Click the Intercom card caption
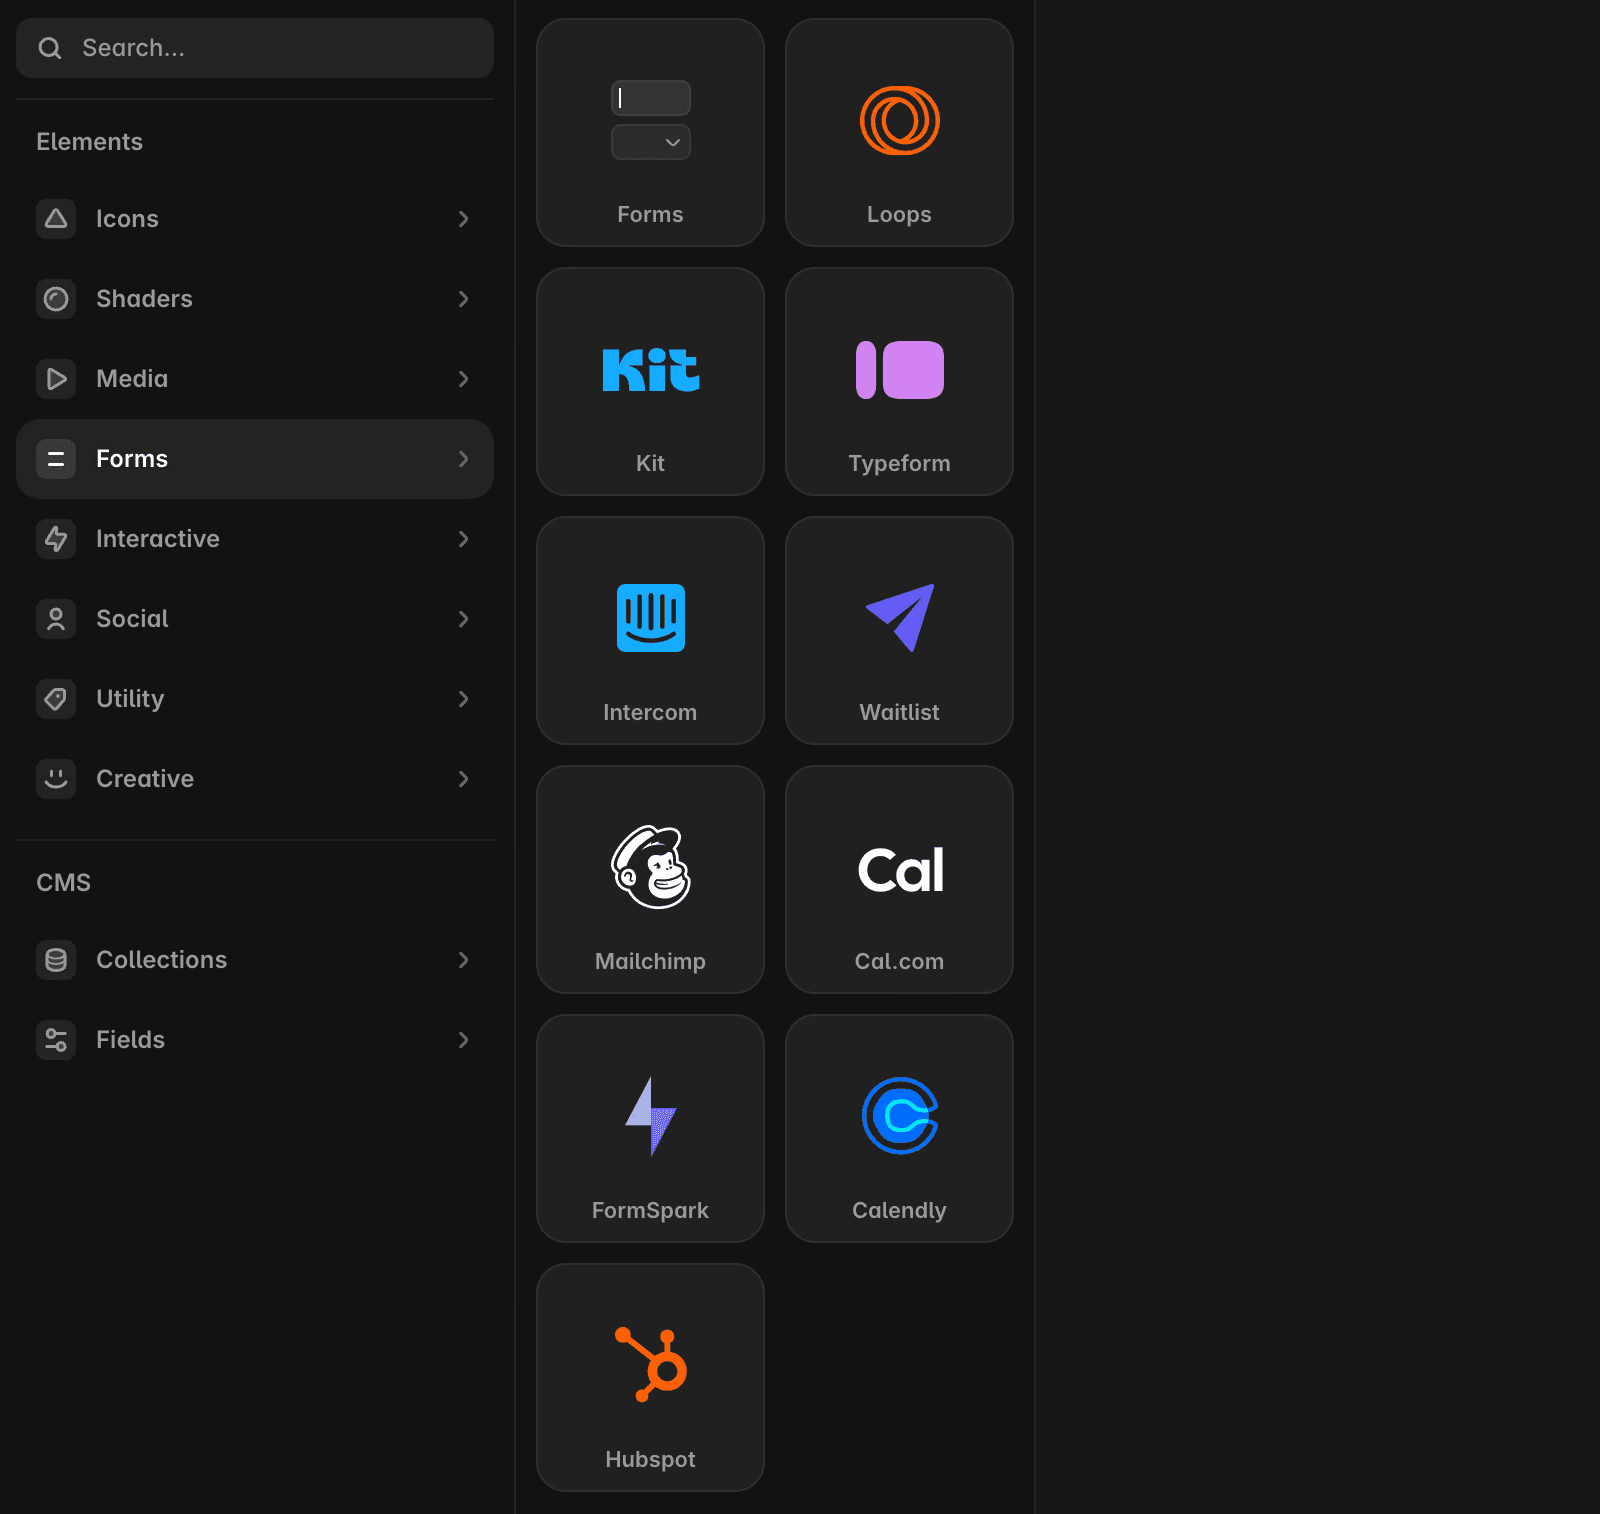This screenshot has height=1514, width=1600. click(650, 713)
